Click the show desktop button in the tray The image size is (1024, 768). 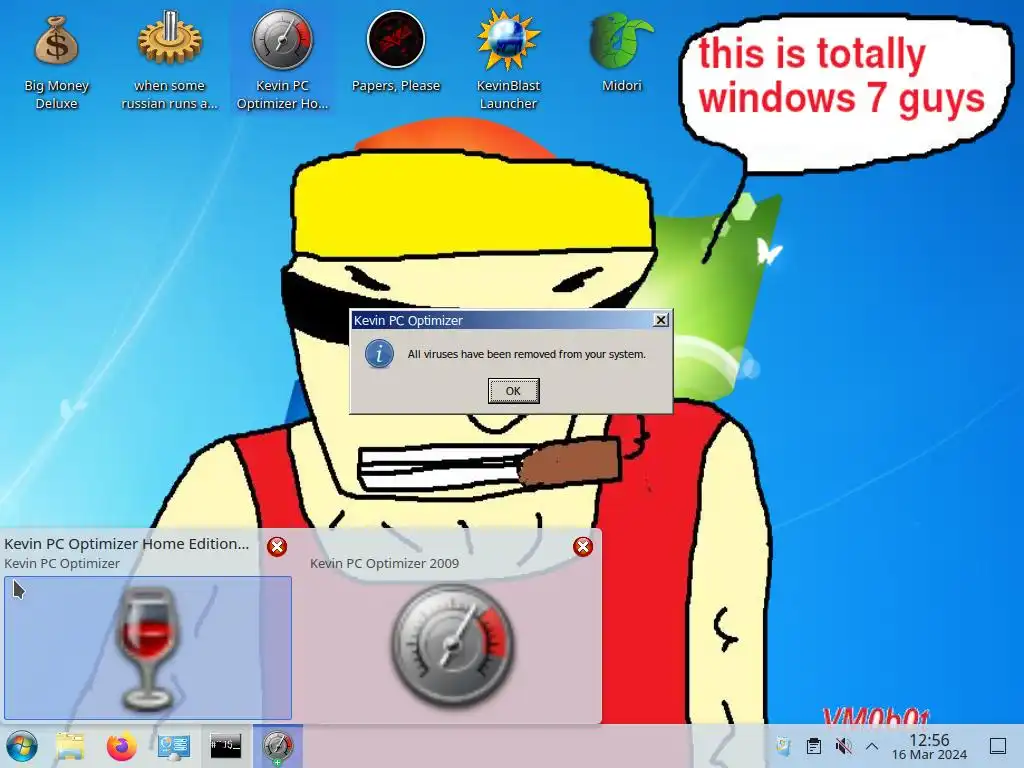pyautogui.click(x=998, y=746)
